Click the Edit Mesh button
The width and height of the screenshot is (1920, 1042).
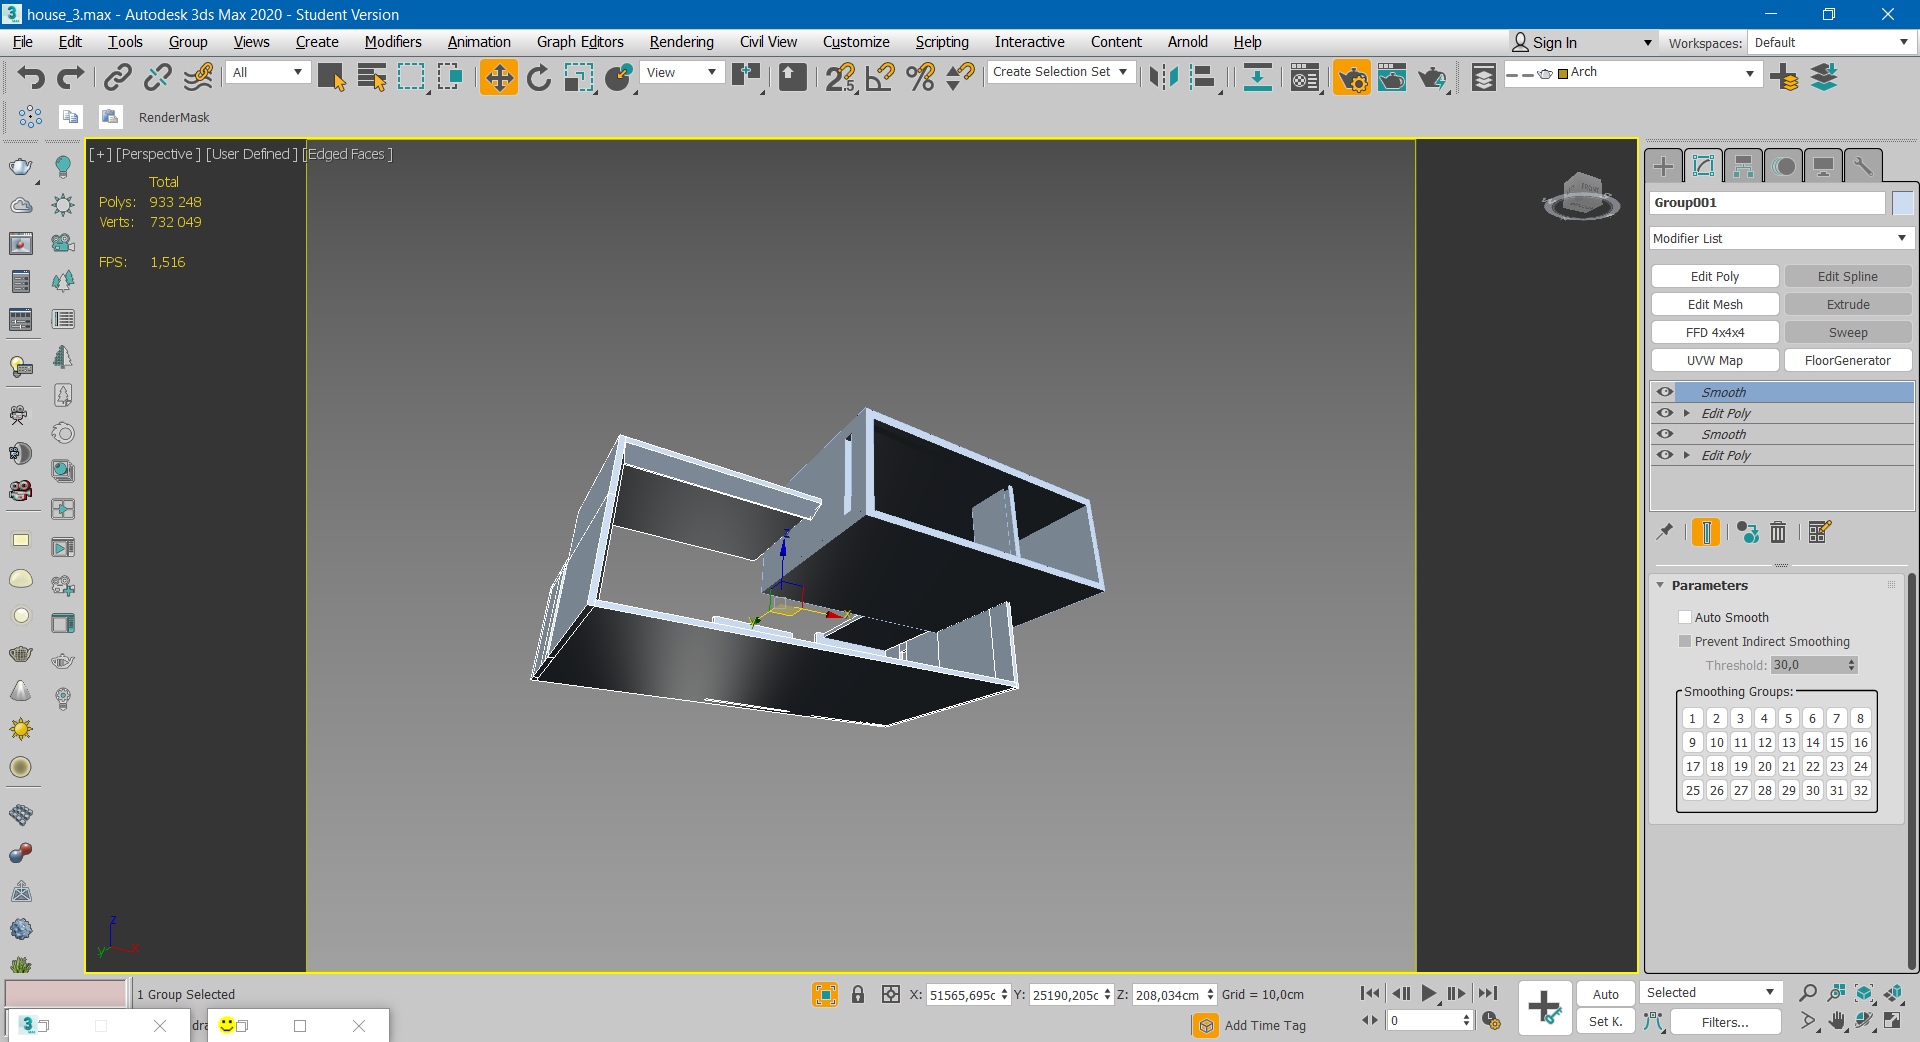(x=1714, y=304)
